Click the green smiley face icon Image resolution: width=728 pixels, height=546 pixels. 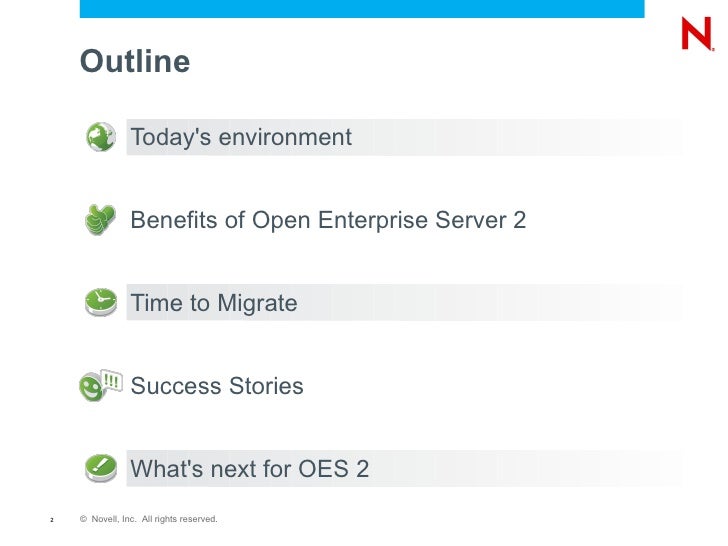pyautogui.click(x=91, y=388)
